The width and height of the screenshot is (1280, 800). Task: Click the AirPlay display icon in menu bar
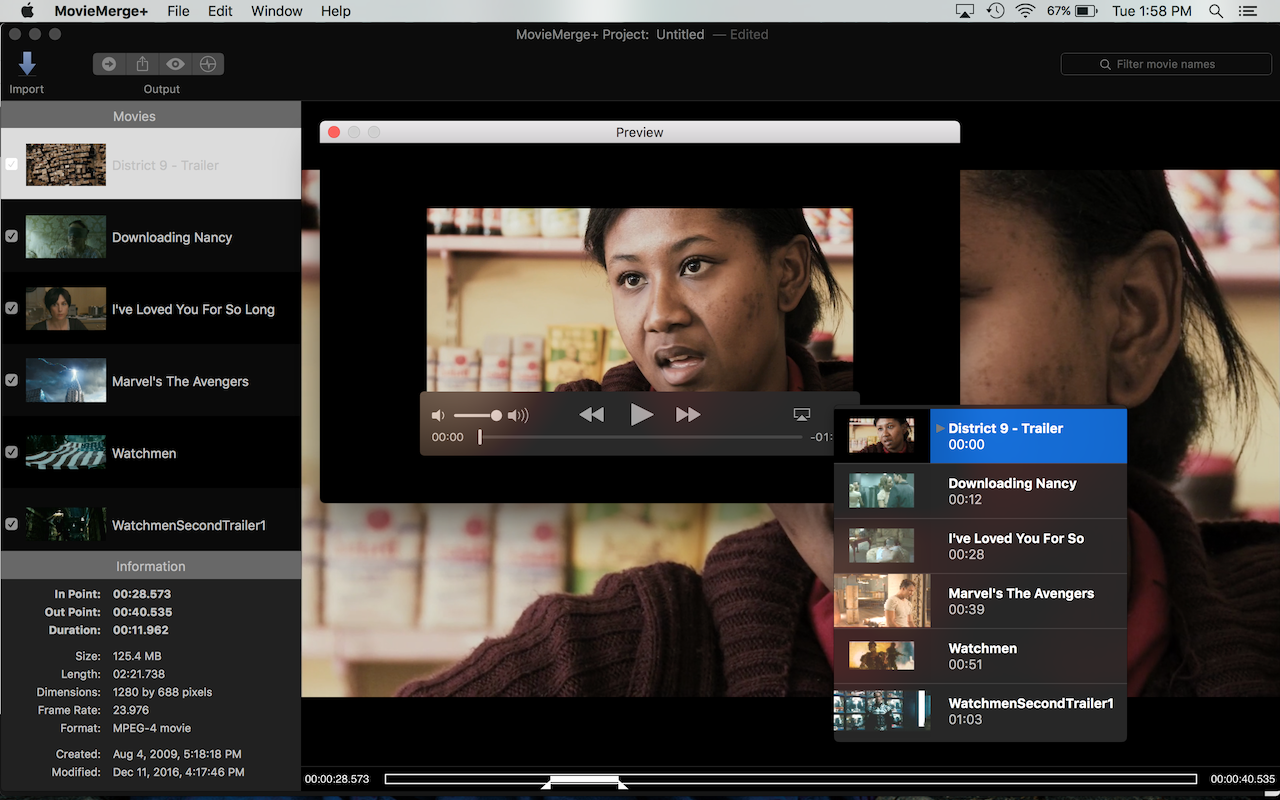pyautogui.click(x=964, y=11)
